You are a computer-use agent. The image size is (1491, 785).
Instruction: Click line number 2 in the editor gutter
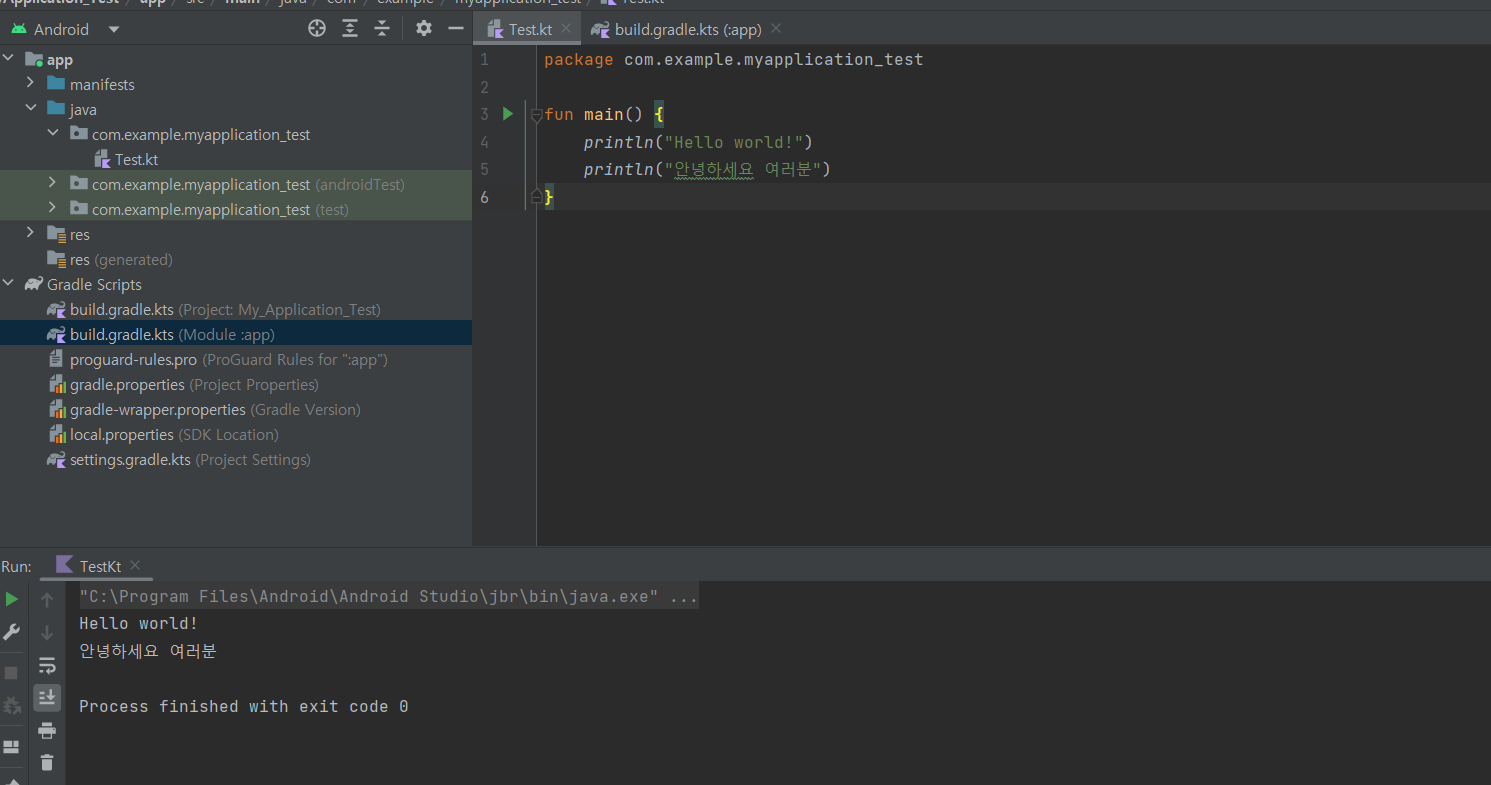tap(484, 87)
